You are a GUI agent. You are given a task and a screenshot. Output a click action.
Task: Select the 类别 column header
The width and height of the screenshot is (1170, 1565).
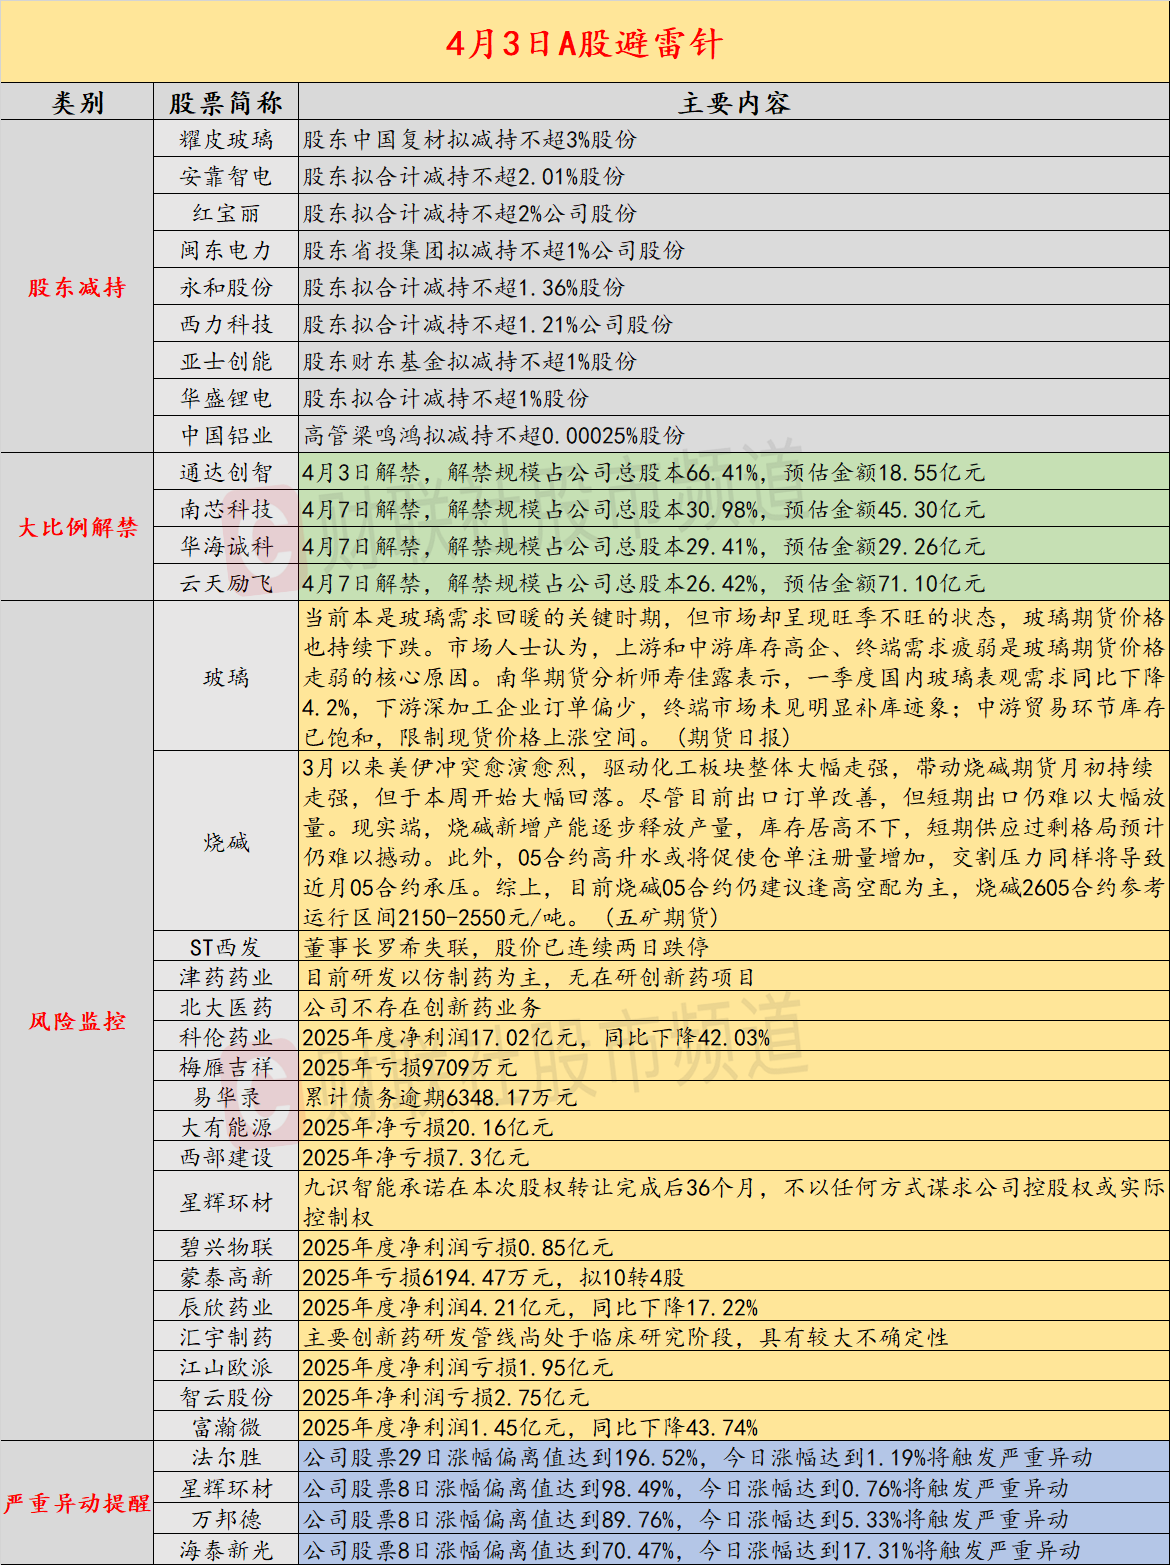pos(77,103)
